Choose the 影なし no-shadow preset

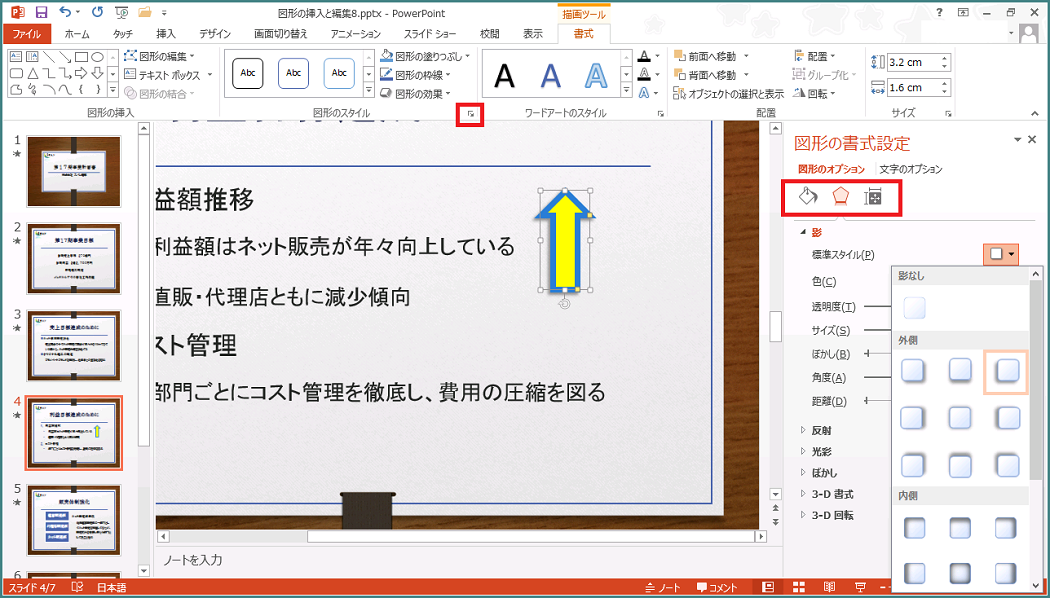[914, 308]
